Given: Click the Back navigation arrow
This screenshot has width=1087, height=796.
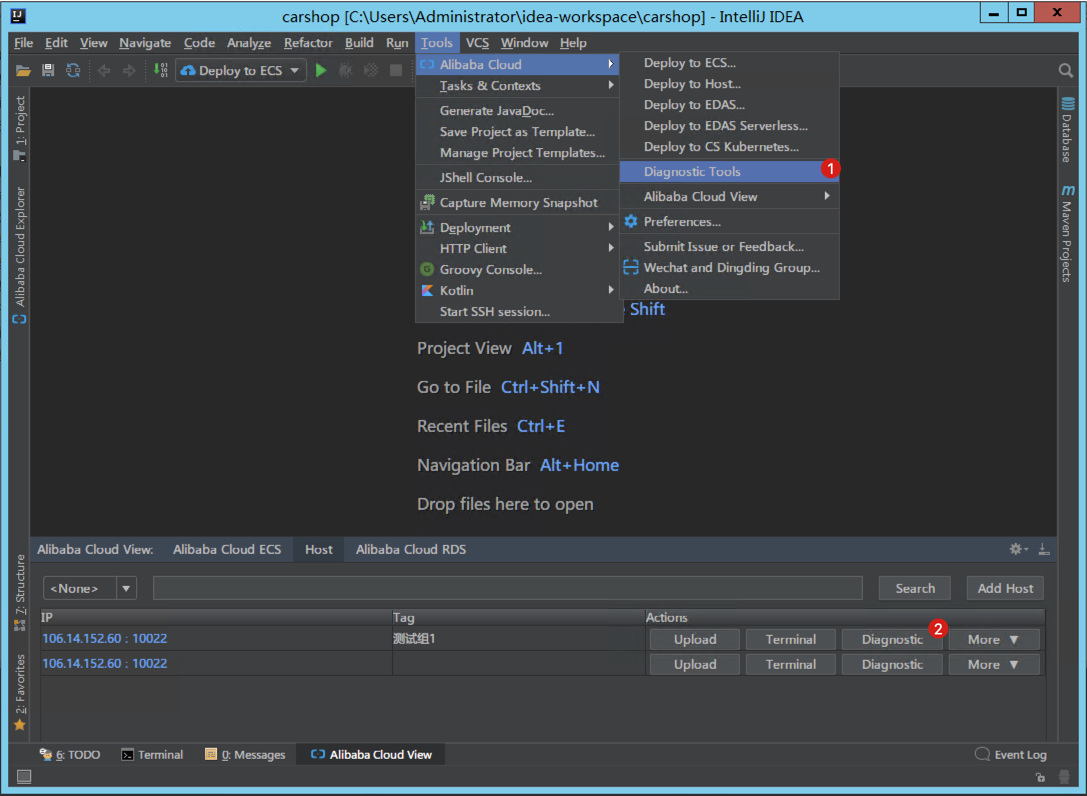Looking at the screenshot, I should (104, 70).
